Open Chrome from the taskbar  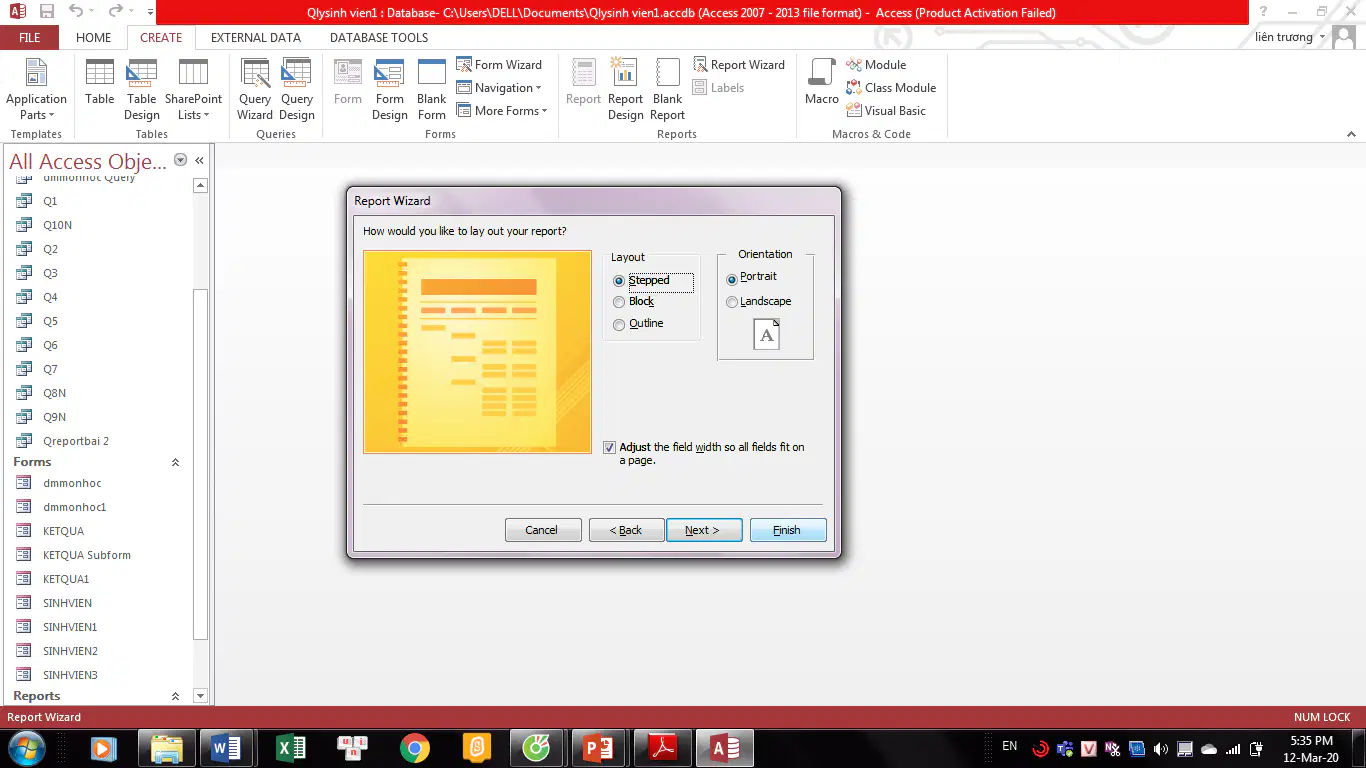click(x=414, y=748)
